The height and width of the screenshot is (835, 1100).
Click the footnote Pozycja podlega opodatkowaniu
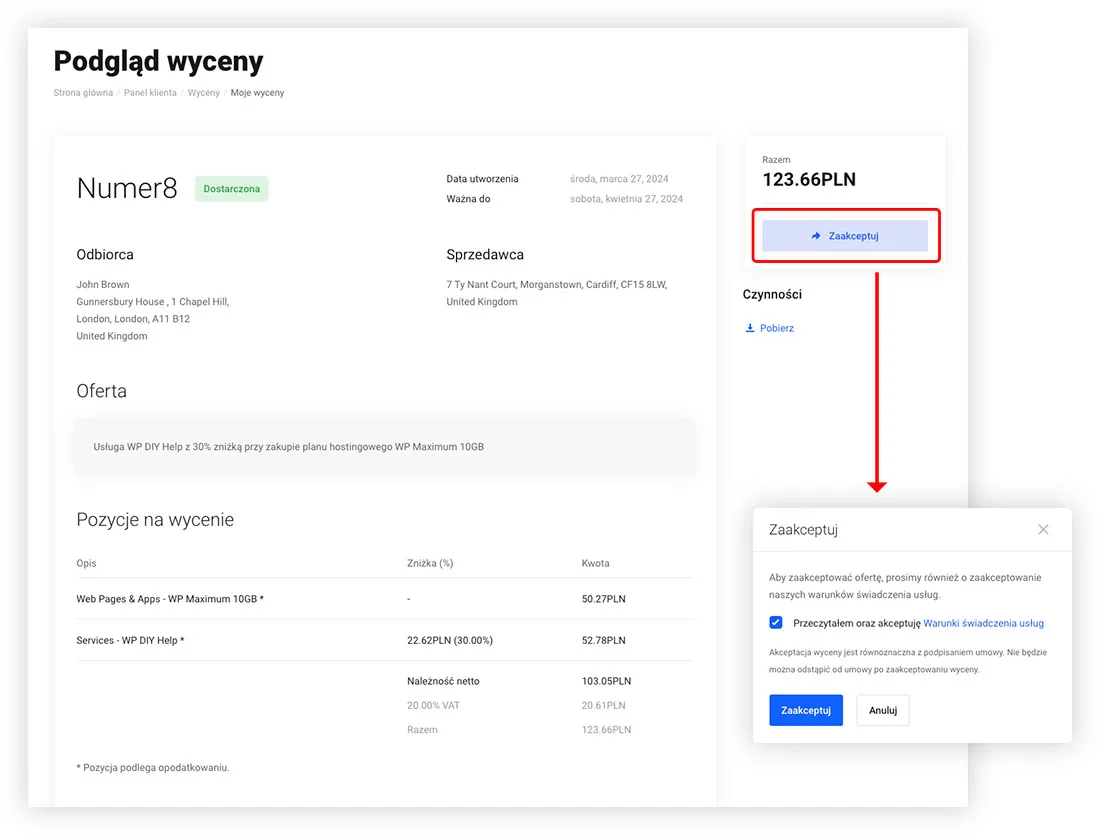tap(153, 767)
